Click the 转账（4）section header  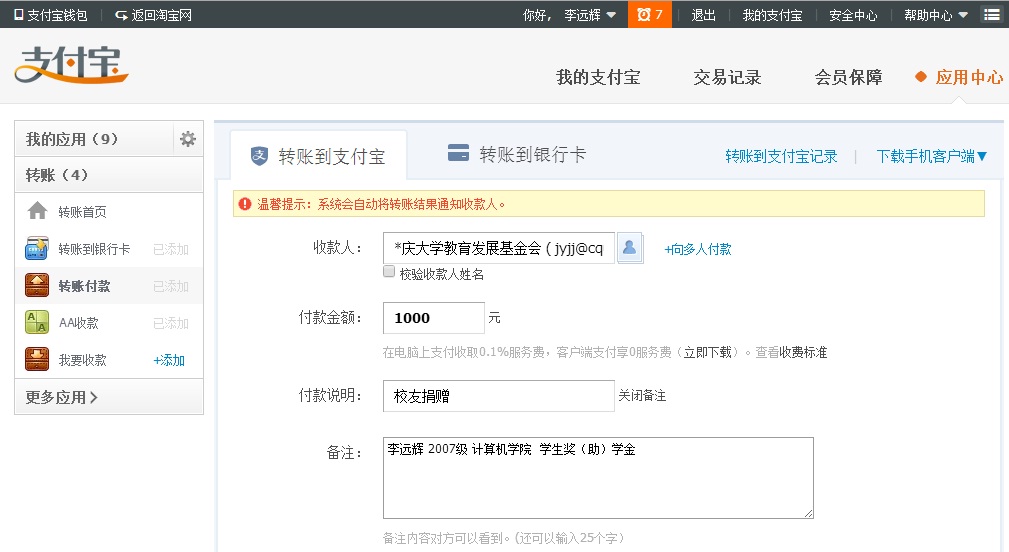[x=109, y=174]
